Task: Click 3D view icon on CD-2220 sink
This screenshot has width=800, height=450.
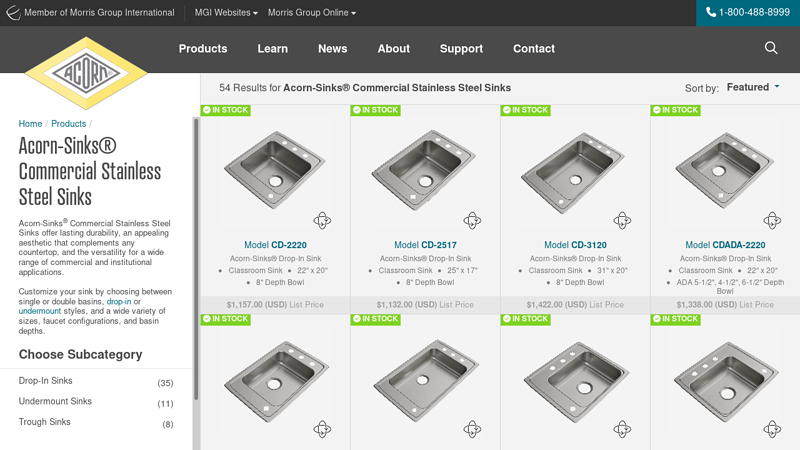Action: 322,220
